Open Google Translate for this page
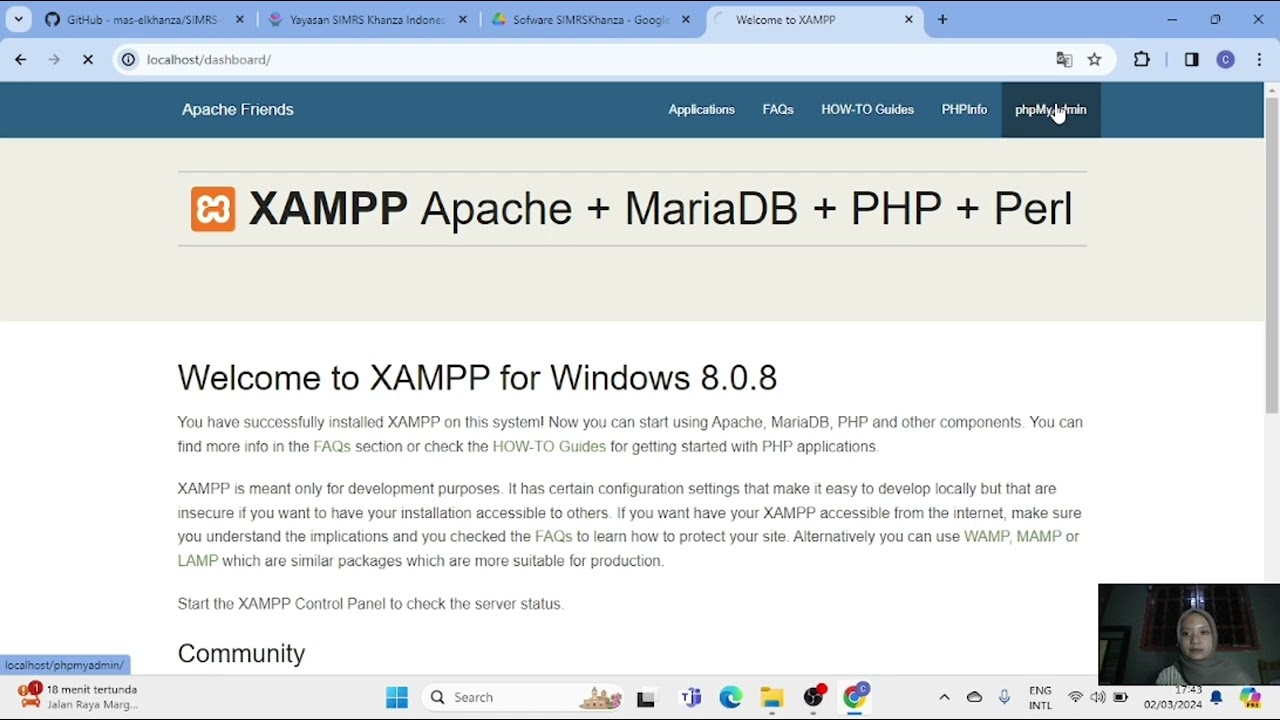The image size is (1280, 720). [1064, 60]
